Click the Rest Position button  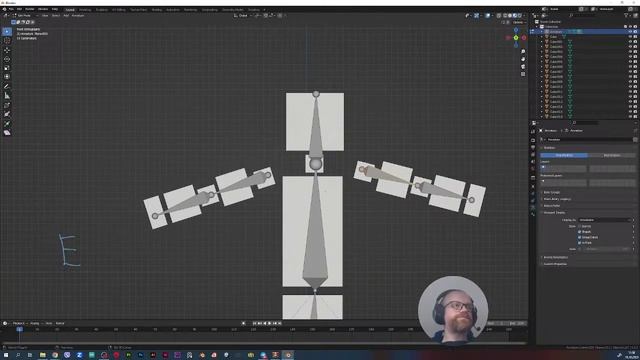point(611,156)
